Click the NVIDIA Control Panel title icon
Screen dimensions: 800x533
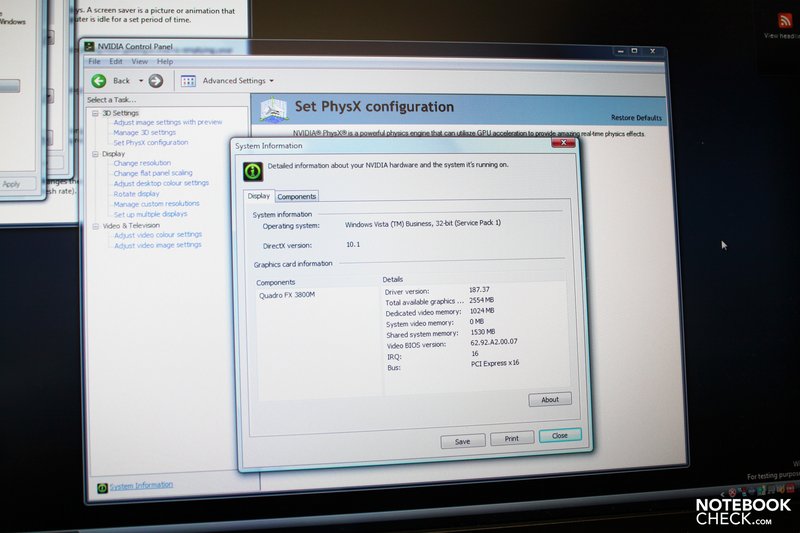tap(89, 46)
